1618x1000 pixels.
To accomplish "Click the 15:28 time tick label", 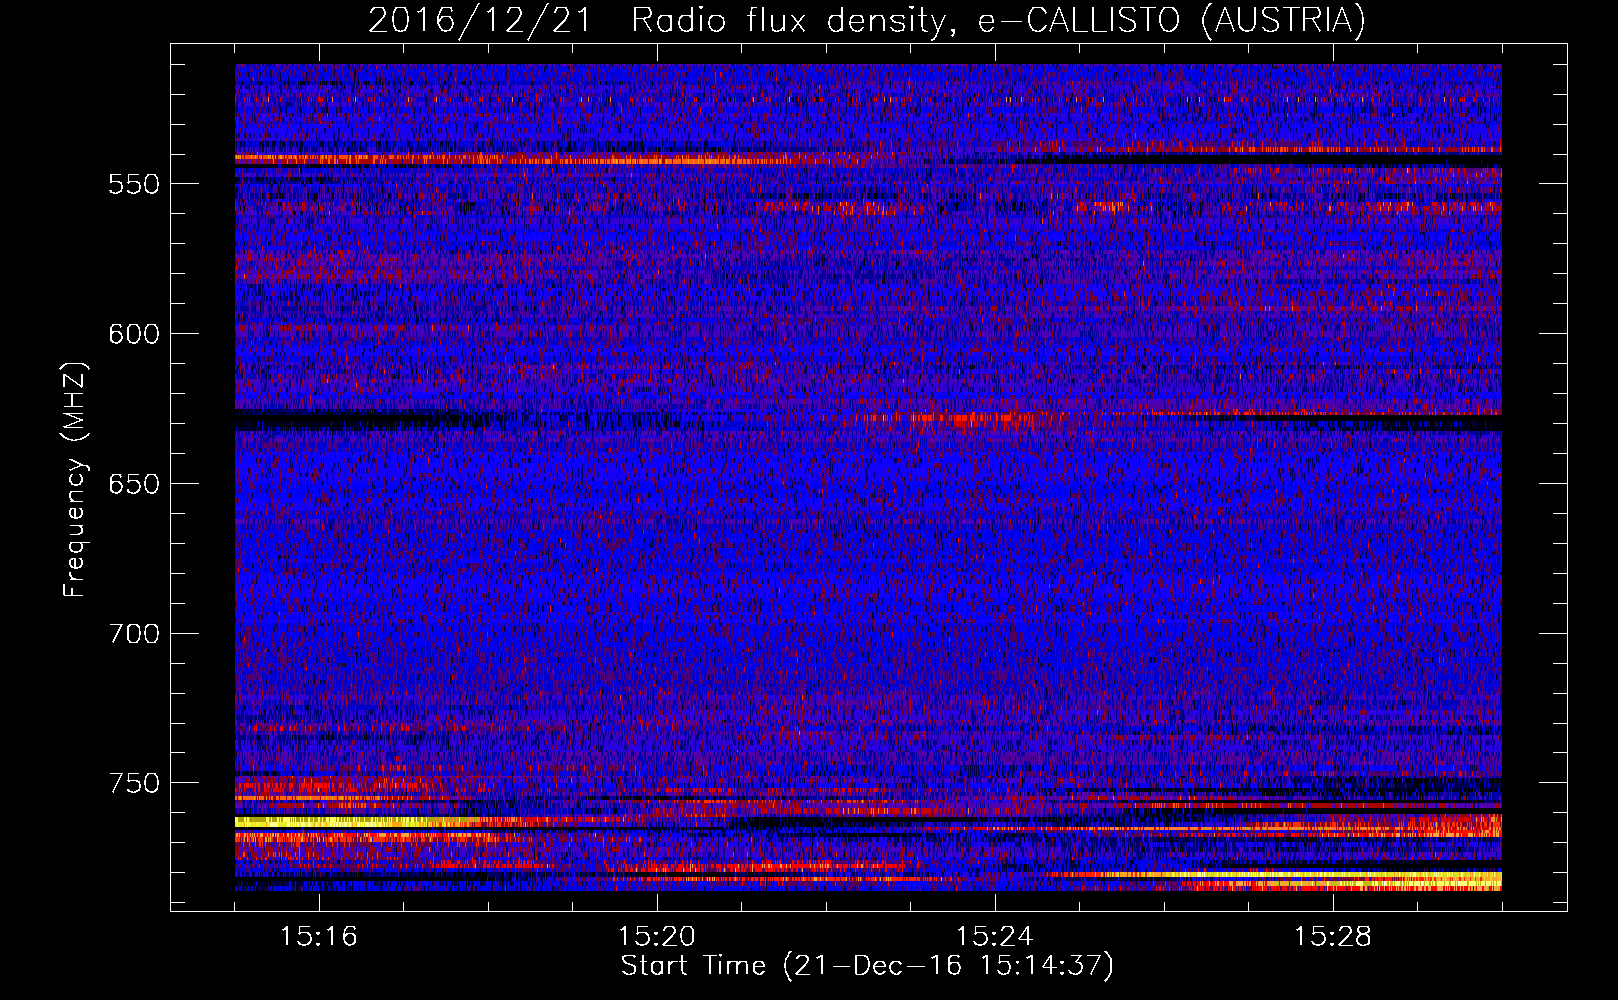I will pyautogui.click(x=1333, y=937).
